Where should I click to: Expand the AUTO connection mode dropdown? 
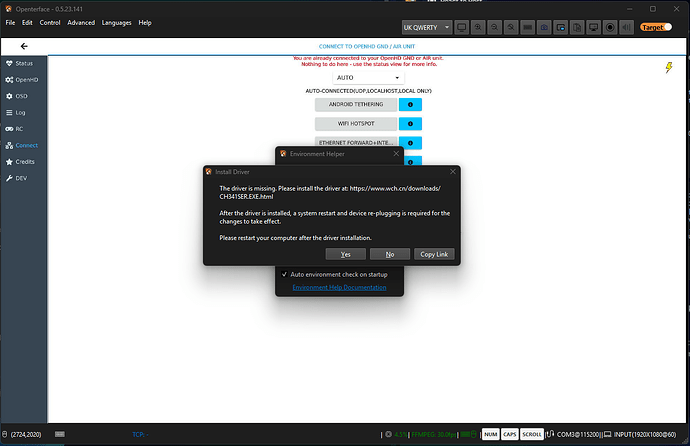pos(368,78)
